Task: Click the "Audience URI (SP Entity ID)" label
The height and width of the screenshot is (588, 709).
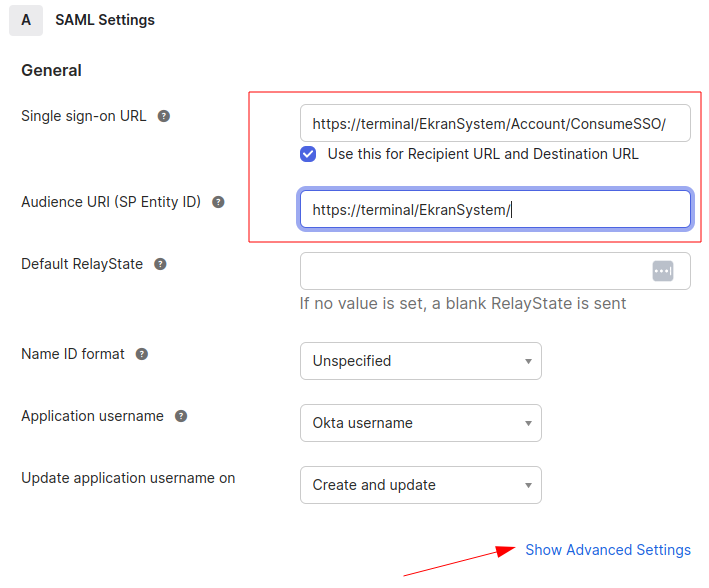Action: coord(111,202)
